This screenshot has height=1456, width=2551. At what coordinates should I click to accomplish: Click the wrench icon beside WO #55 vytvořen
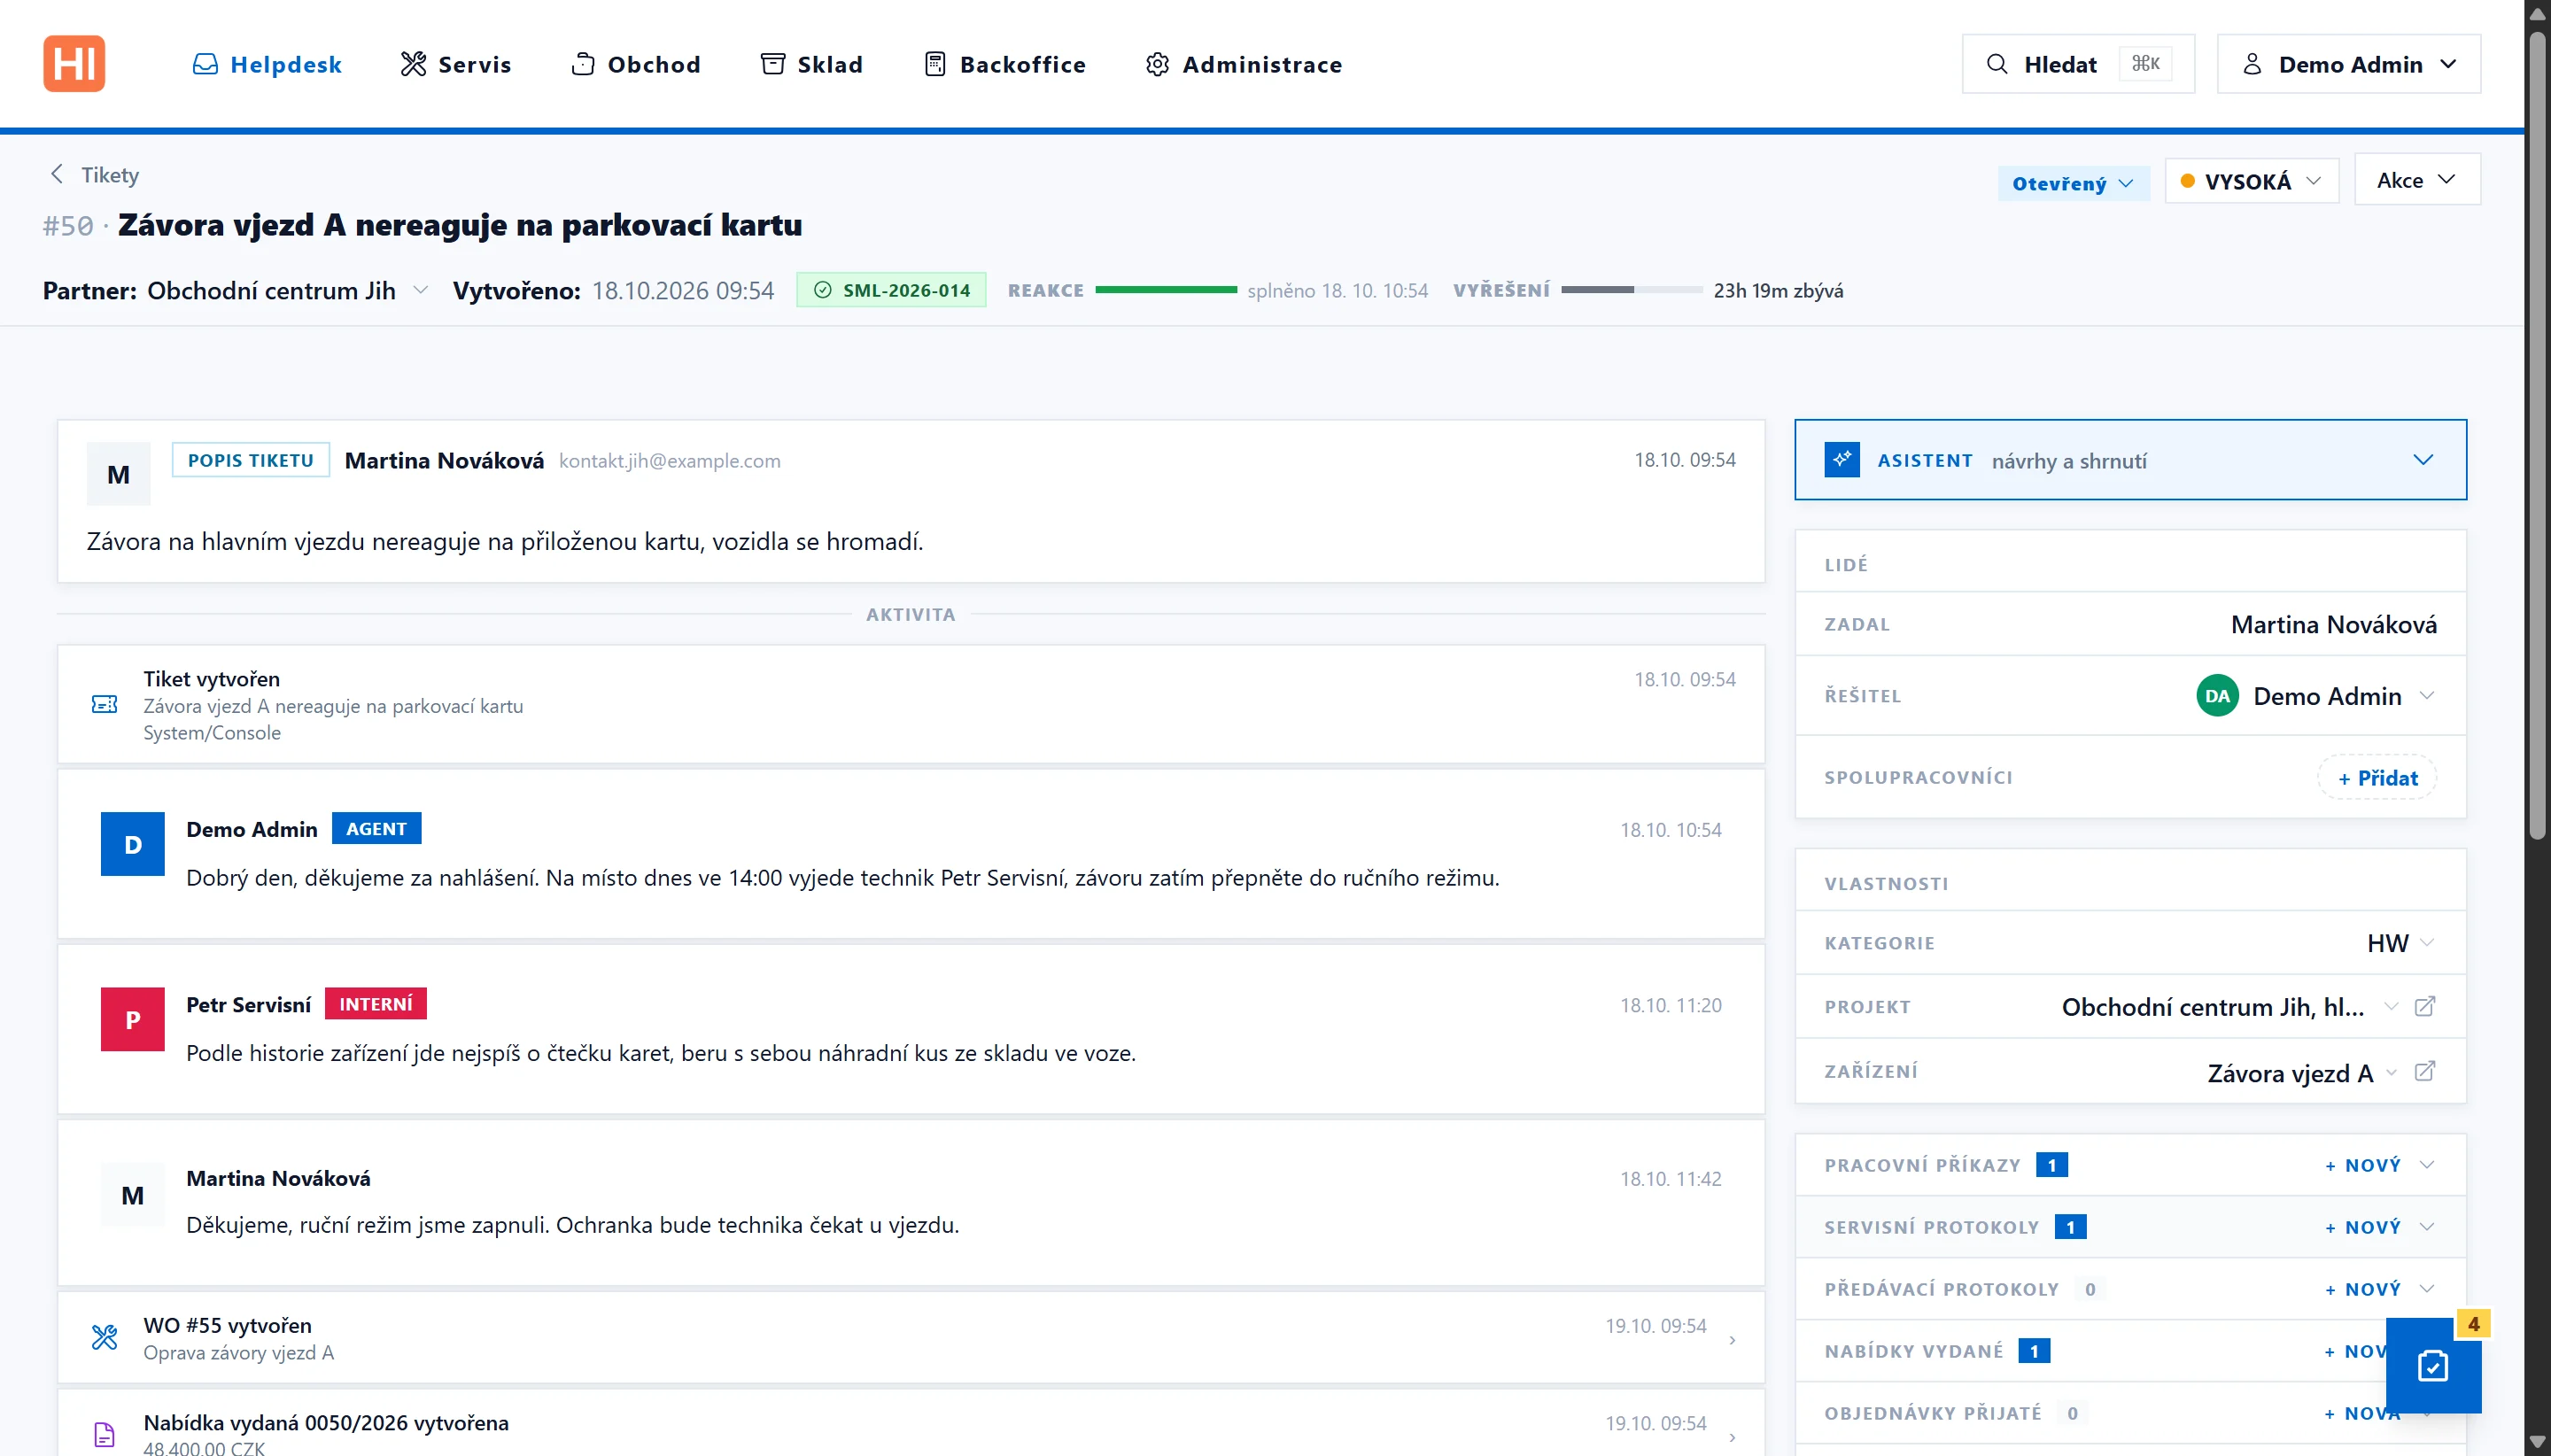pos(105,1337)
